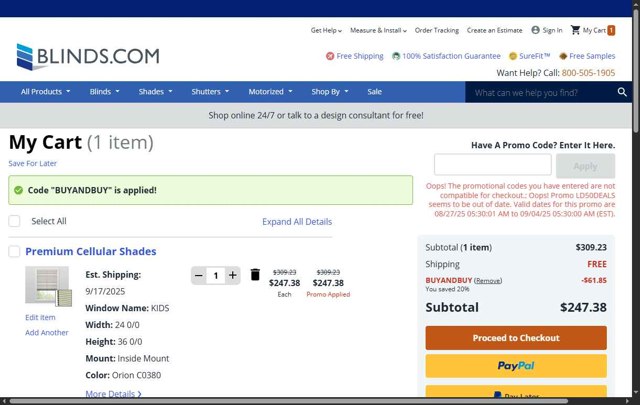640x405 pixels.
Task: Open Order Tracking page
Action: point(437,30)
